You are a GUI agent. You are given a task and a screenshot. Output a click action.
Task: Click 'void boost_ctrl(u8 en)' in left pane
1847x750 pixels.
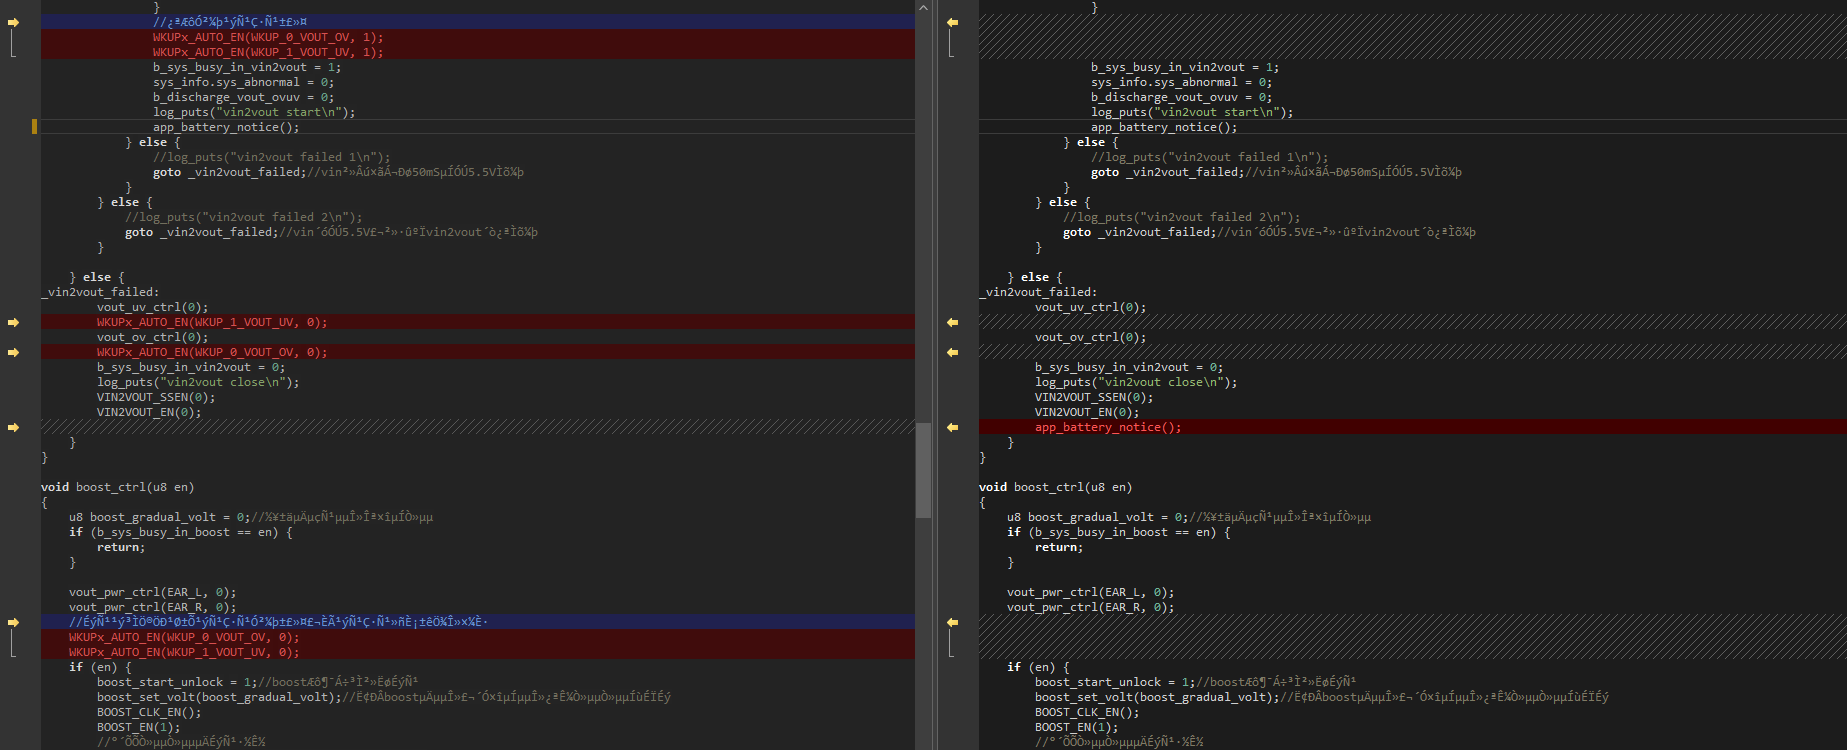pyautogui.click(x=118, y=487)
